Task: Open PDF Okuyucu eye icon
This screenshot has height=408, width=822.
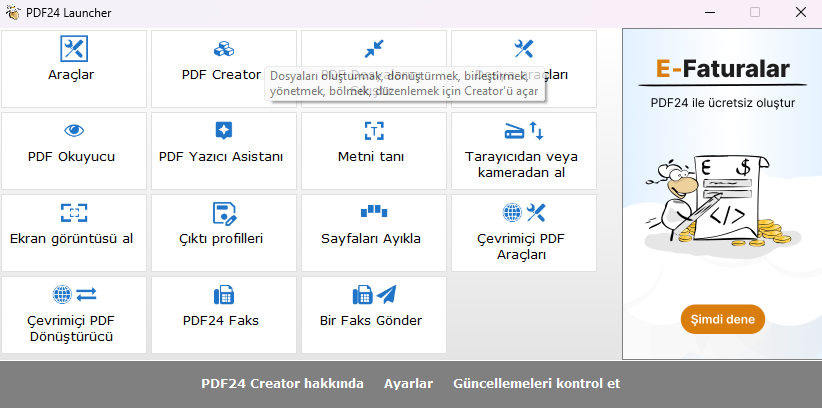Action: 74,131
